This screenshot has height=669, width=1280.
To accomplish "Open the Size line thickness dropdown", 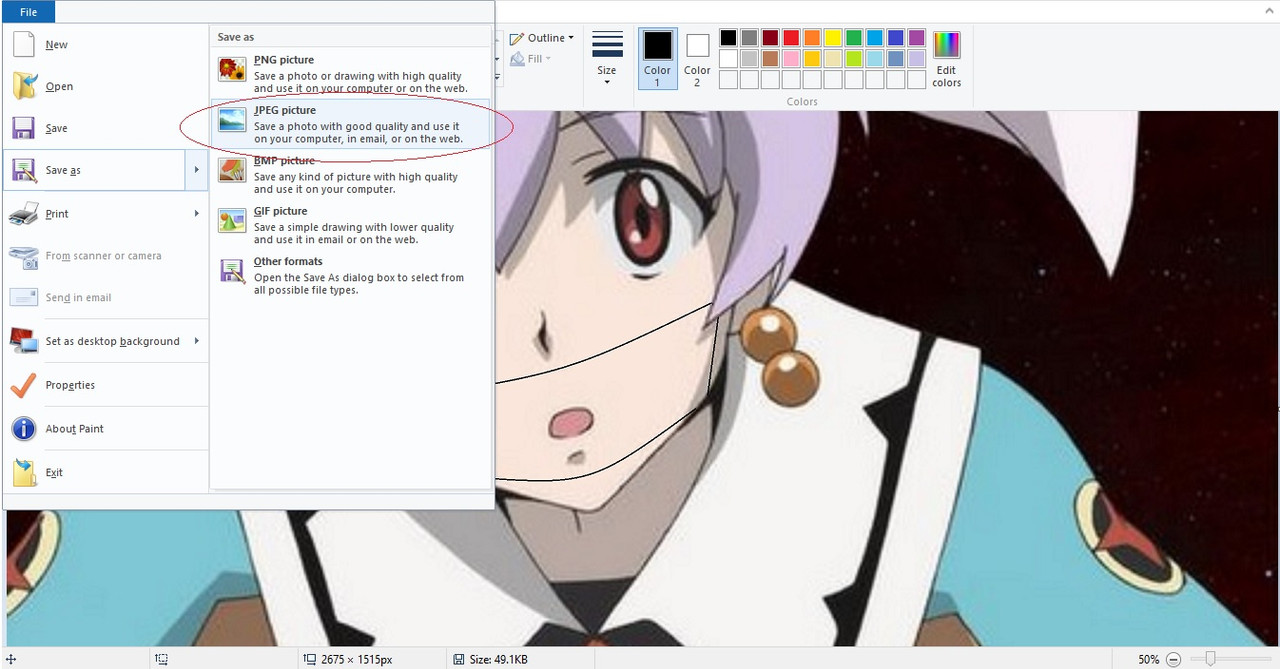I will click(607, 59).
